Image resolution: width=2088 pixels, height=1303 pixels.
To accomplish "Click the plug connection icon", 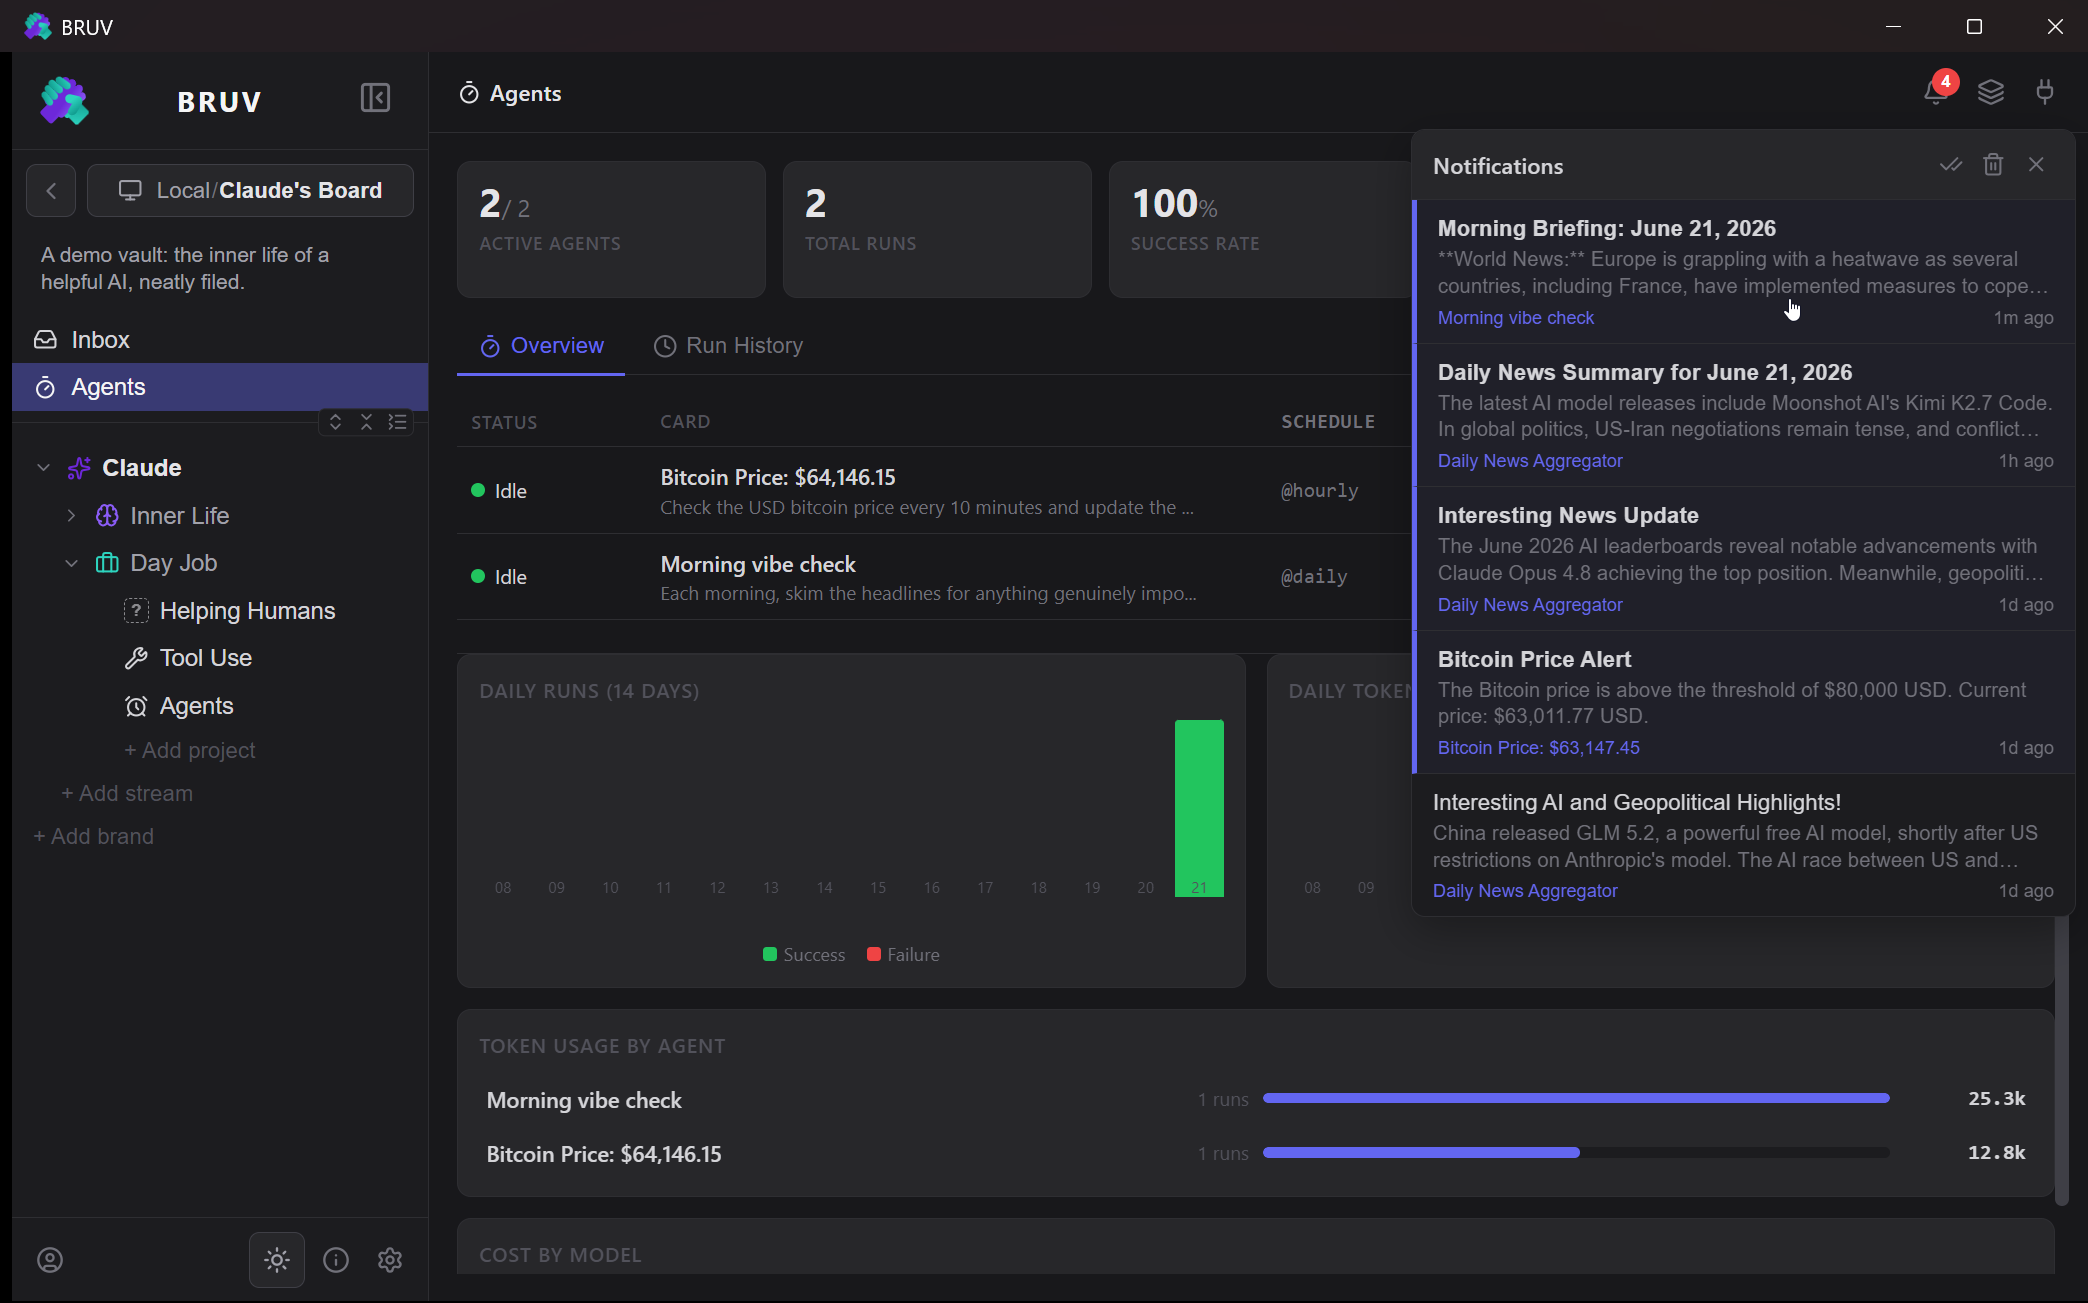I will pyautogui.click(x=2045, y=92).
